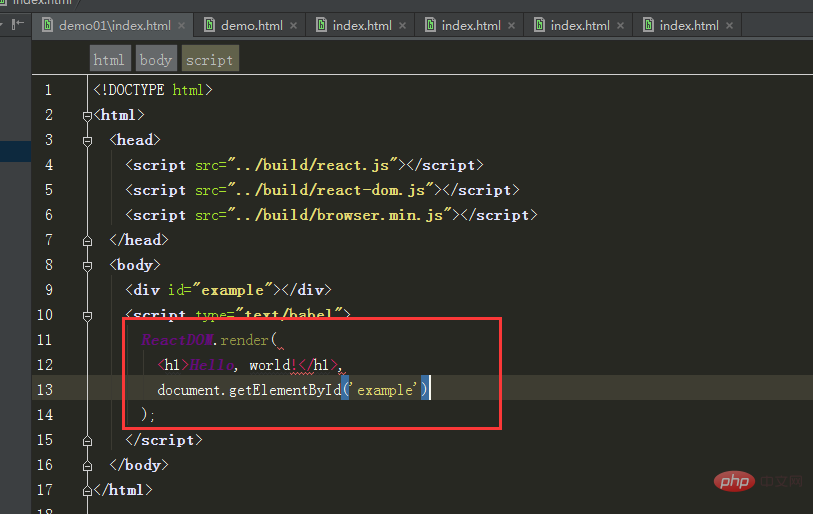The image size is (813, 514).
Task: Click the demo.html file icon
Action: pos(209,25)
